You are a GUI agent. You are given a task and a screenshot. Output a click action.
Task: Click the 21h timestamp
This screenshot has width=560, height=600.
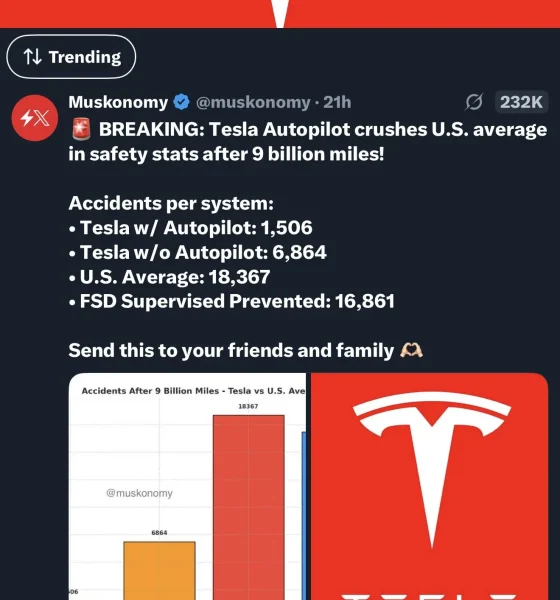click(337, 102)
